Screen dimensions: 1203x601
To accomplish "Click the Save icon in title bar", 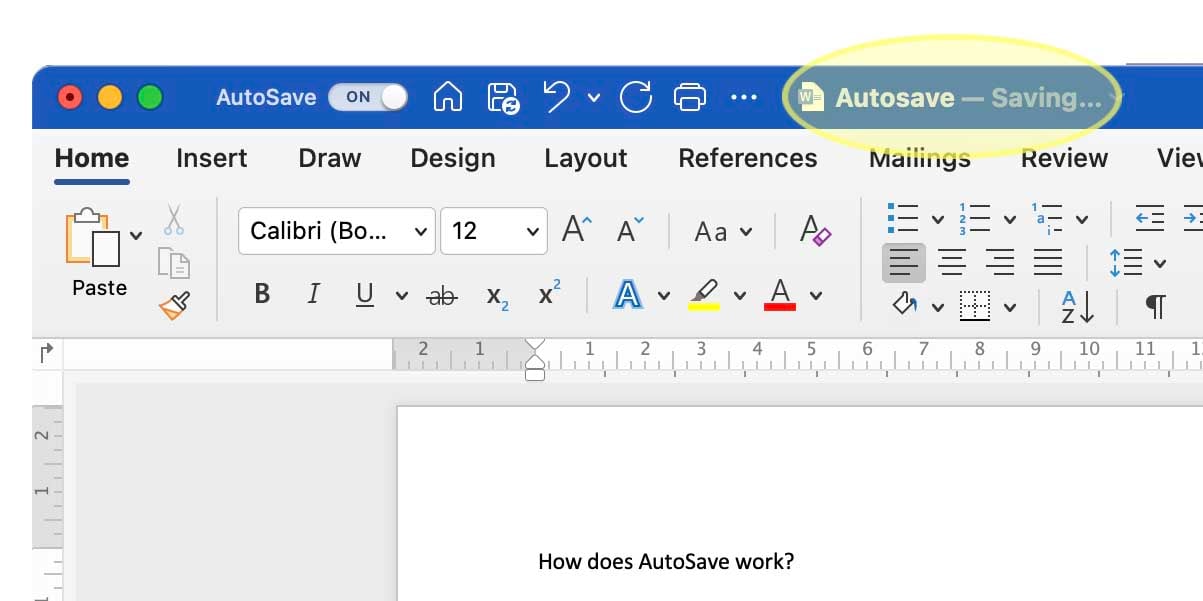I will pyautogui.click(x=503, y=97).
